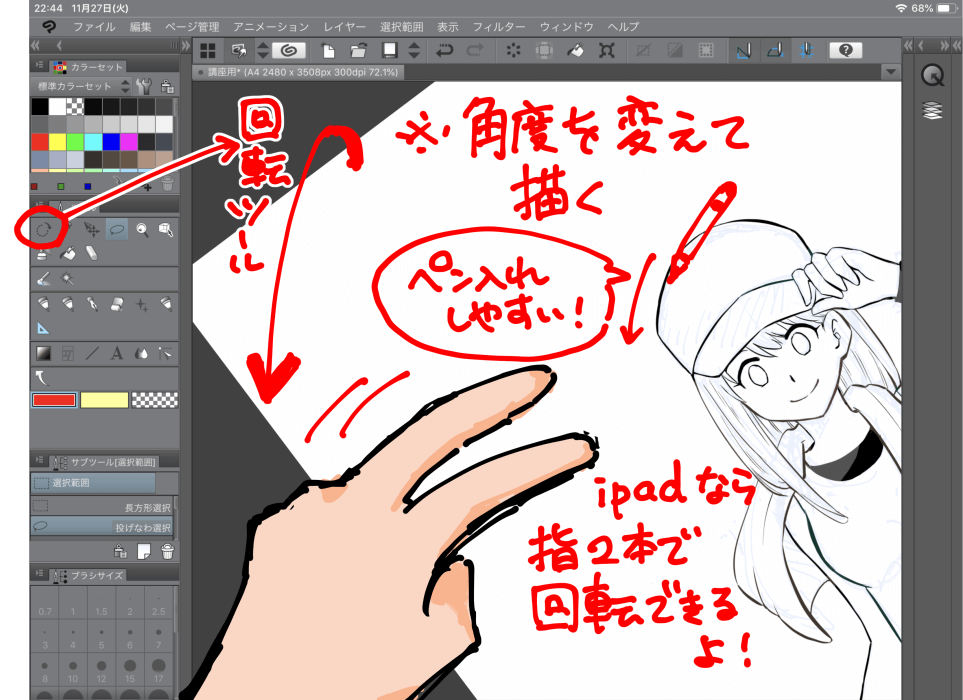Open stepper beside save icon

coord(415,50)
